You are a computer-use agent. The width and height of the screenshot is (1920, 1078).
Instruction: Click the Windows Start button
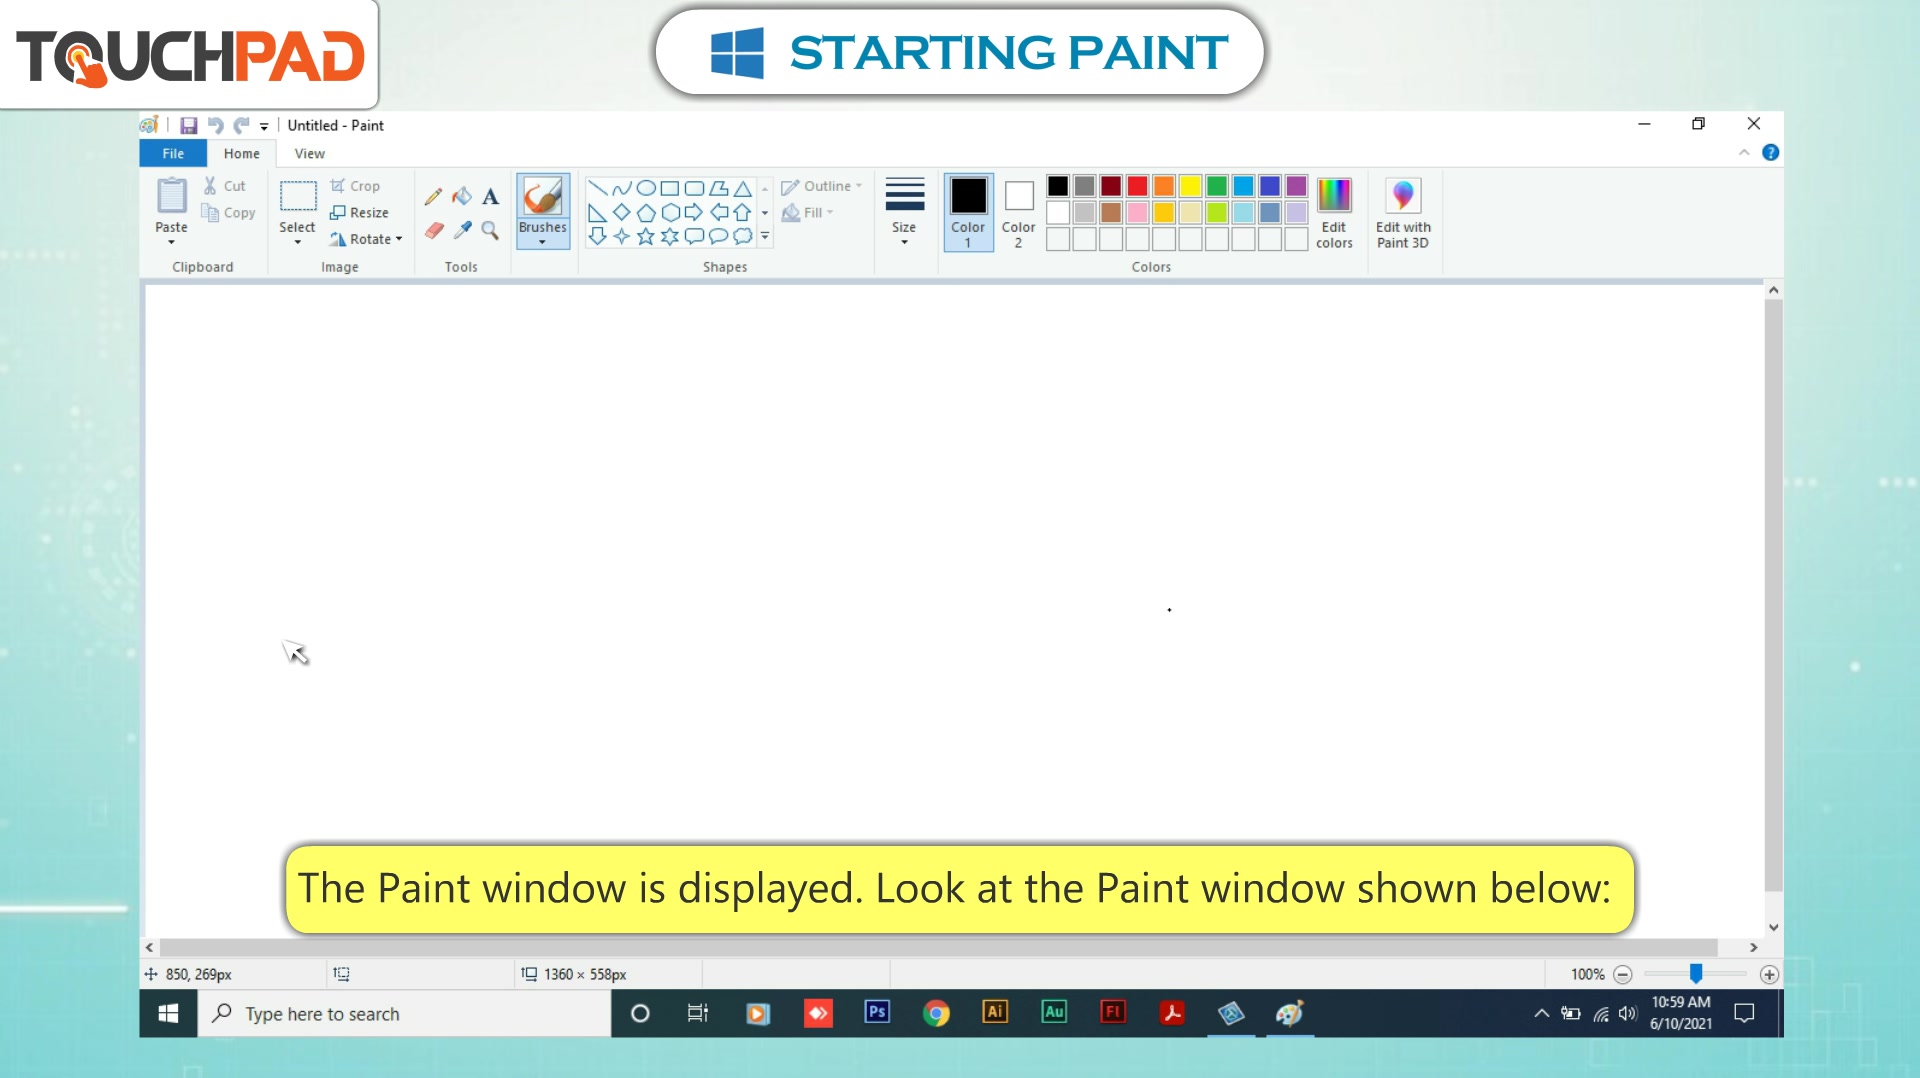tap(168, 1014)
